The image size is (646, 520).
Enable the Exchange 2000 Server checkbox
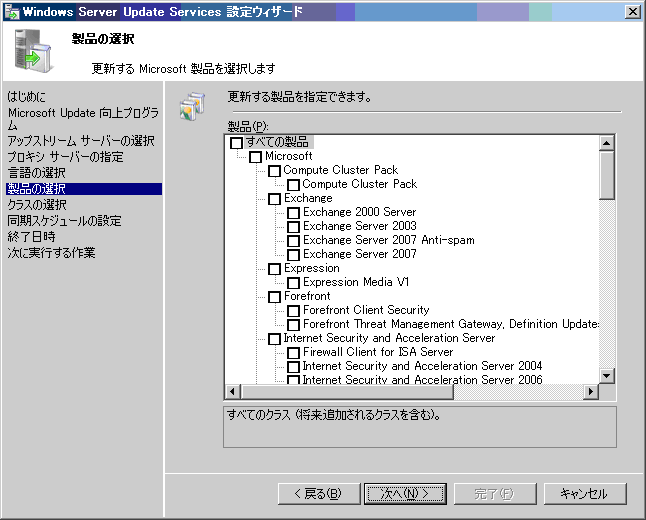point(293,213)
